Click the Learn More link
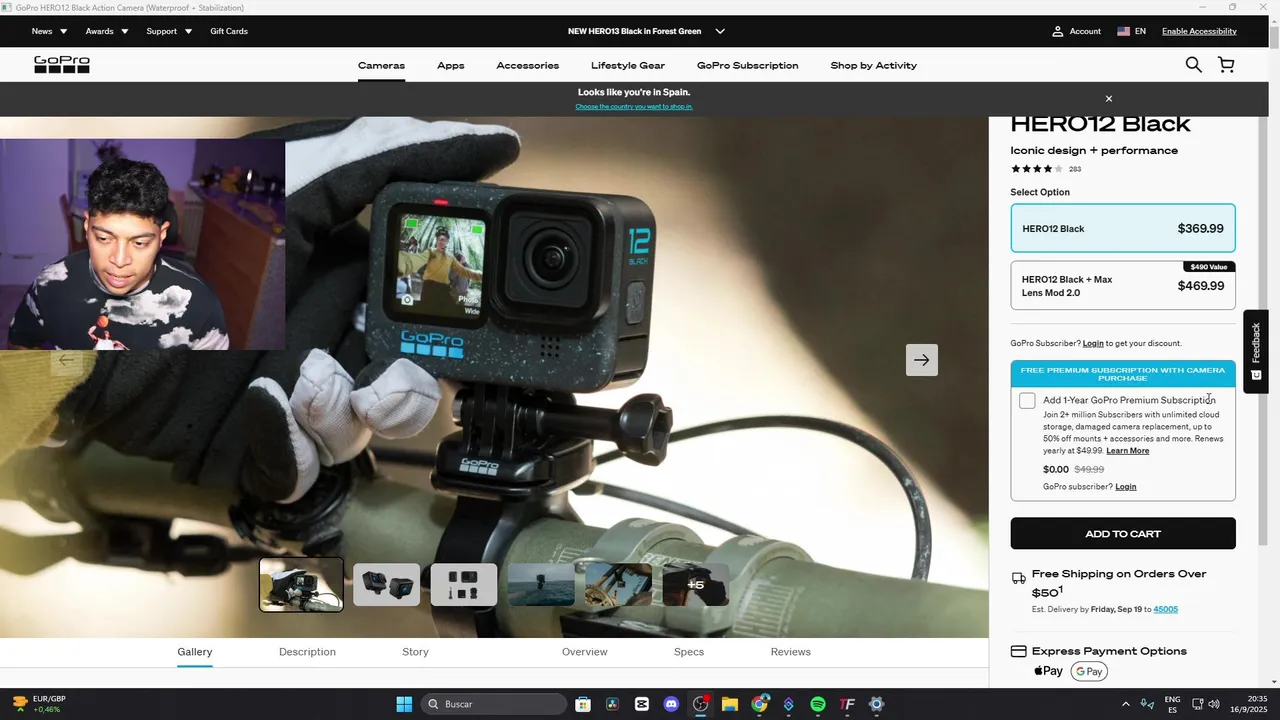 1128,451
